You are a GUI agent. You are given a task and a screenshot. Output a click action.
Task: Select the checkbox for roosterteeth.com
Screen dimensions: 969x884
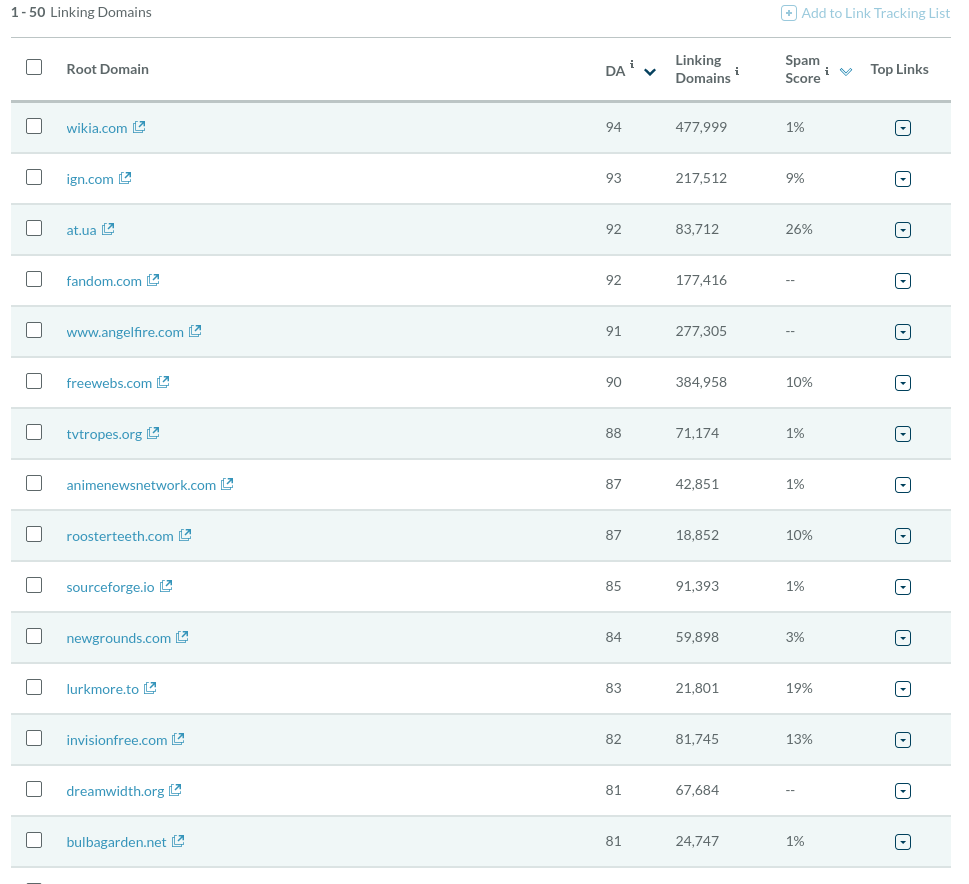click(34, 534)
